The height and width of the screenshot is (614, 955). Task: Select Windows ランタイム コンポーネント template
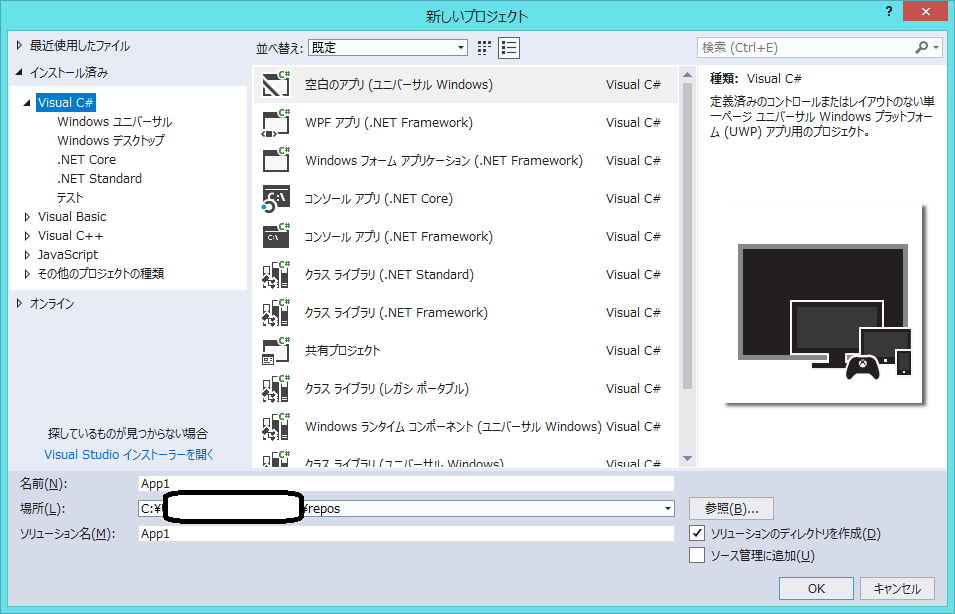coord(465,426)
